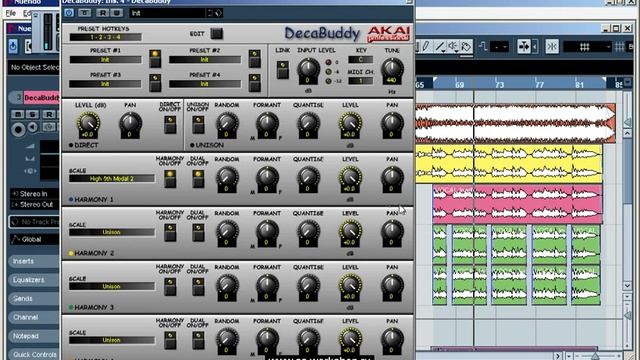Click the Stereo In input routing
Image resolution: width=640 pixels, height=360 pixels.
point(34,194)
